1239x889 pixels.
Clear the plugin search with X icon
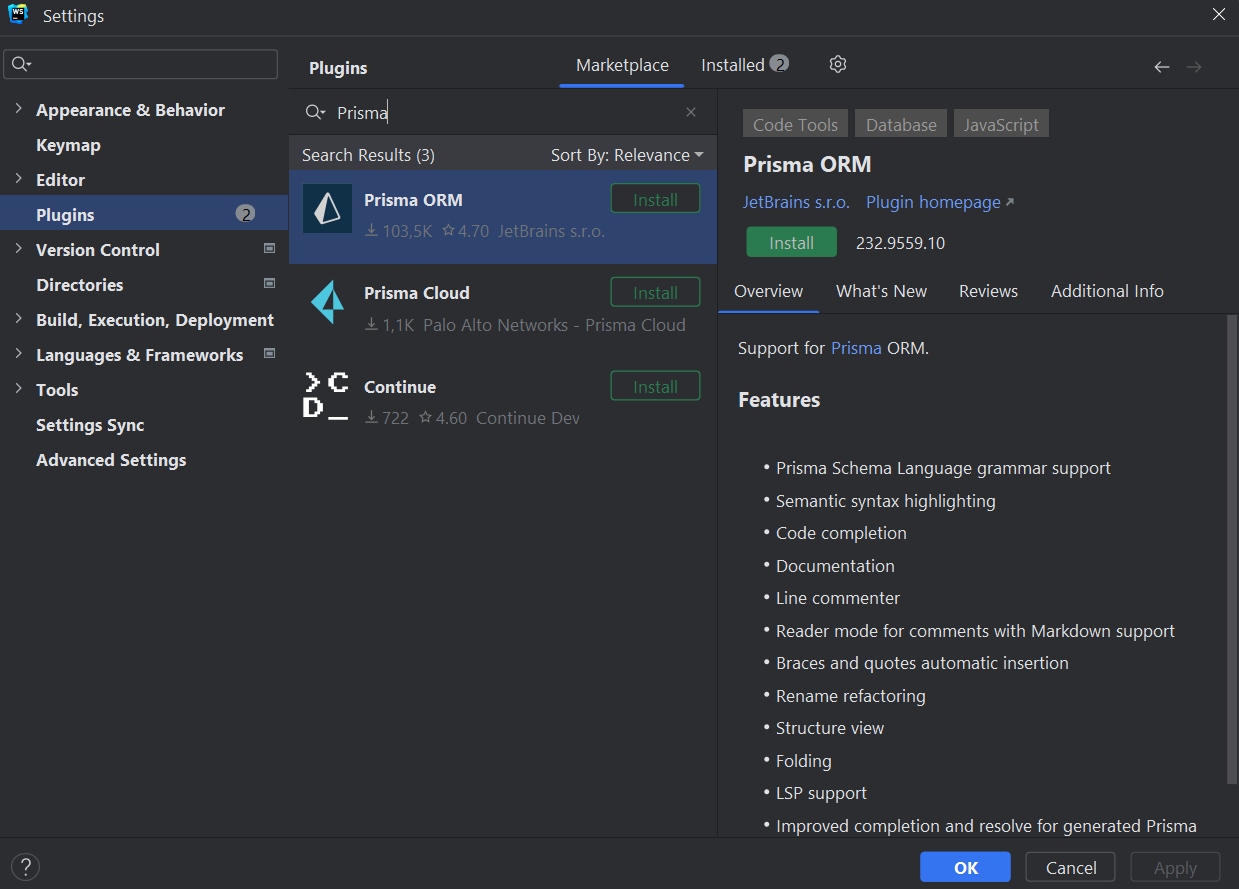tap(691, 112)
